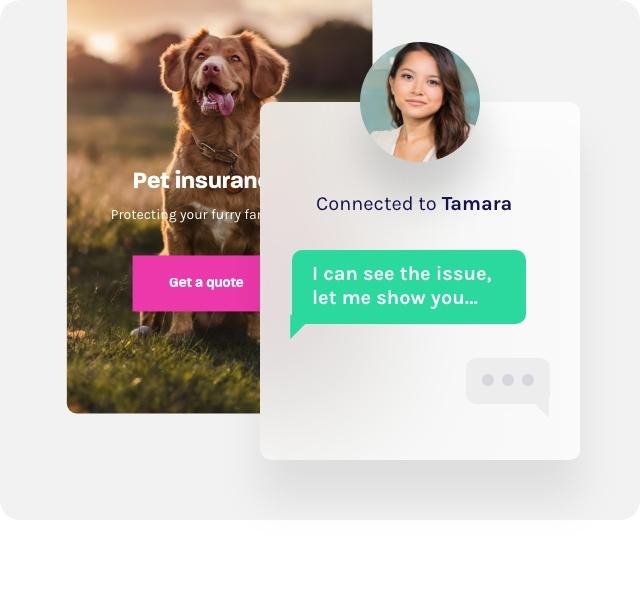The width and height of the screenshot is (640, 600).
Task: Select the line I can see the issue
Action: click(x=402, y=274)
